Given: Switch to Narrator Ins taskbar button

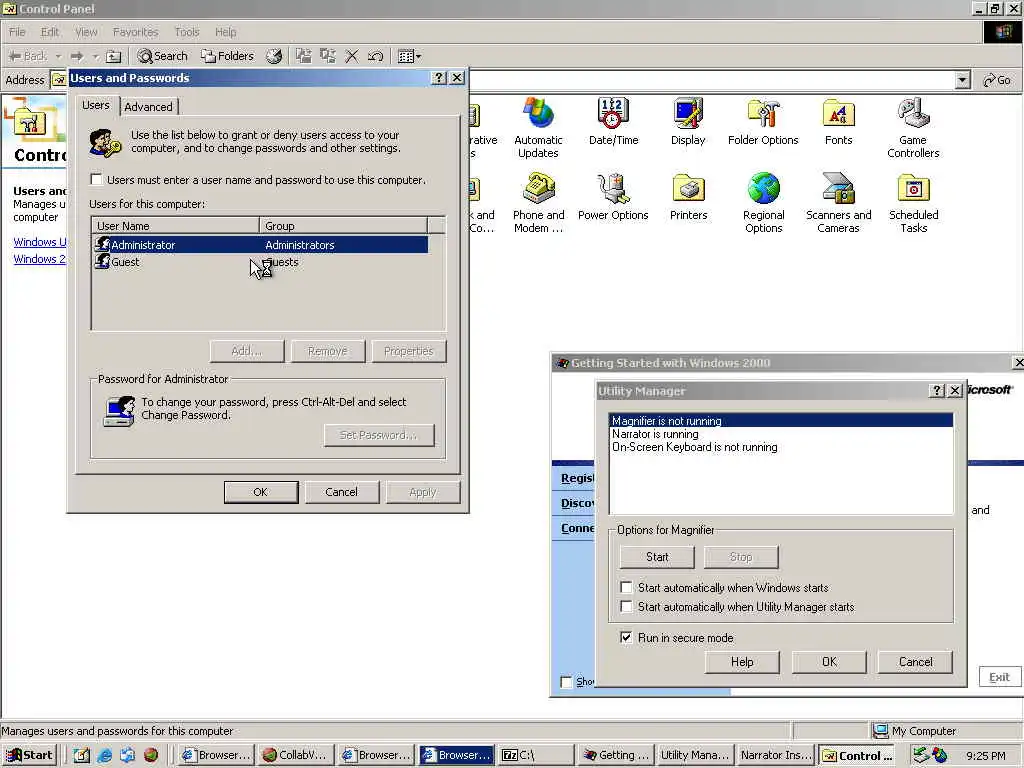Looking at the screenshot, I should (x=776, y=756).
